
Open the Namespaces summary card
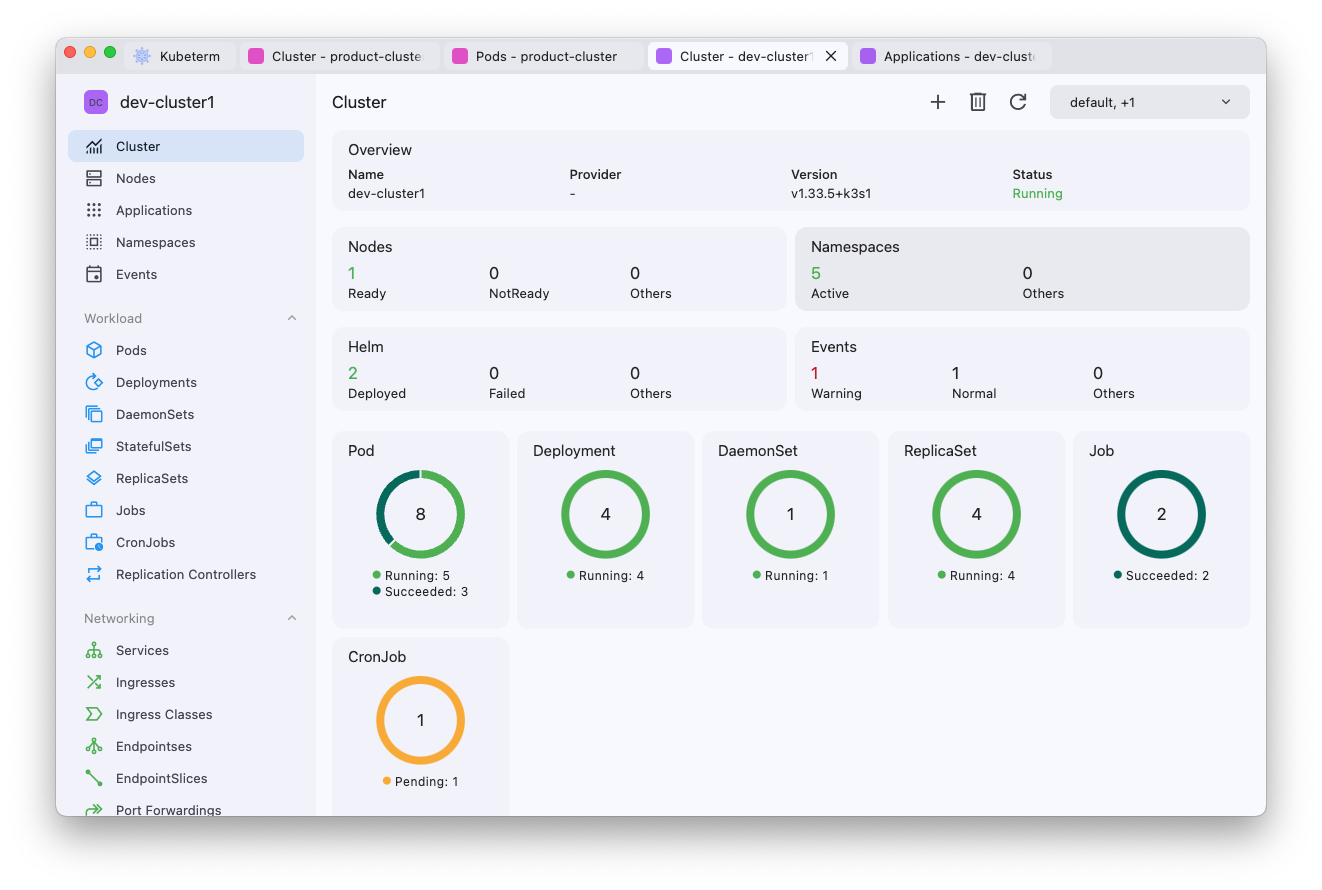(x=1022, y=269)
